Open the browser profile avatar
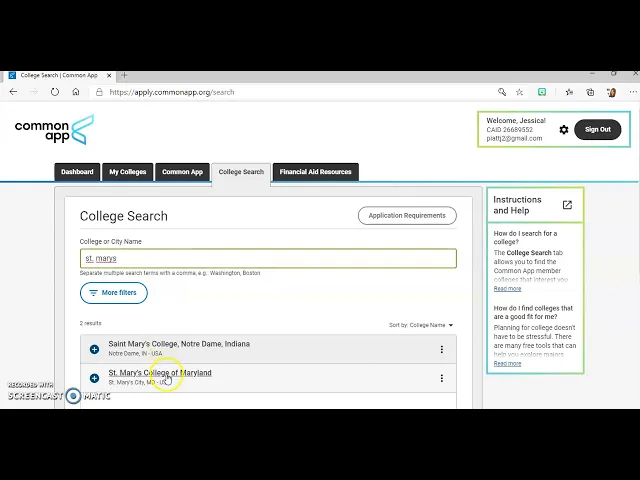640x480 pixels. click(x=611, y=92)
